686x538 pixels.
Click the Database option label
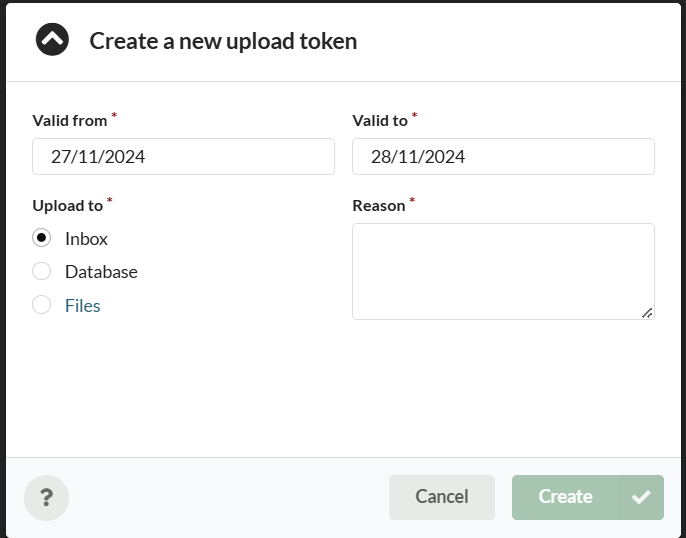tap(101, 272)
